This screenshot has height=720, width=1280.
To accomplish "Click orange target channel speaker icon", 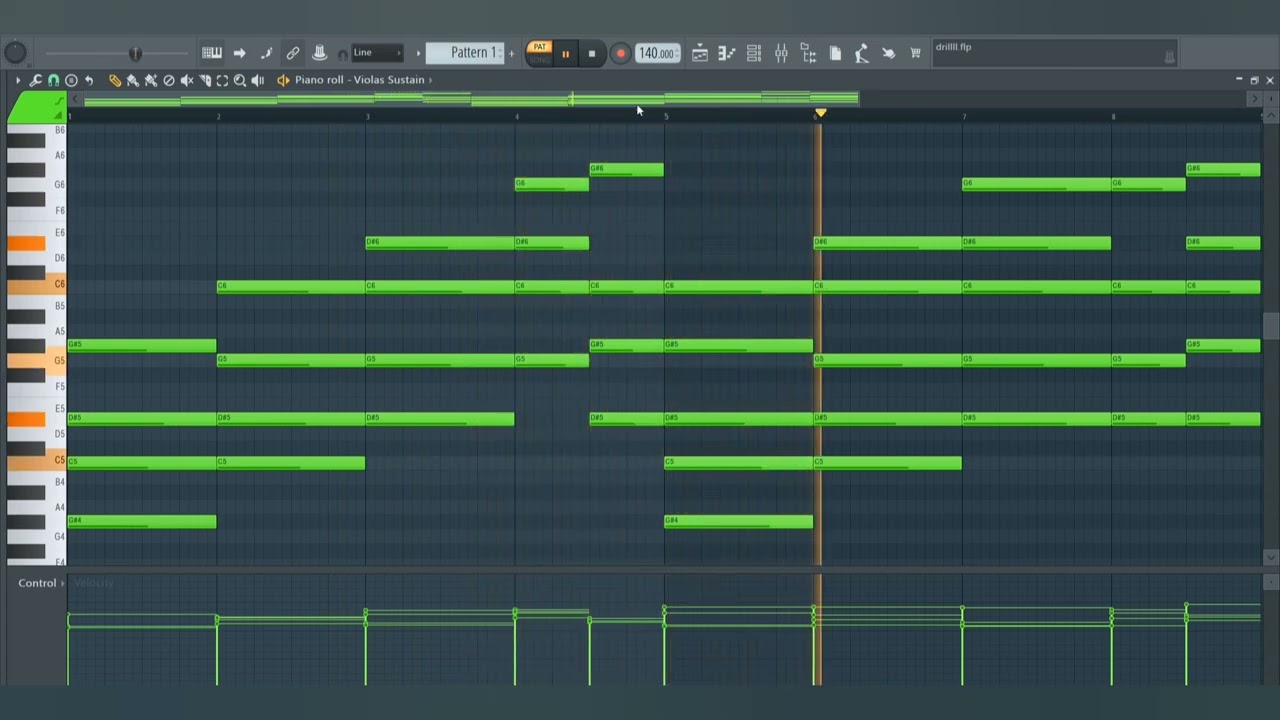I will 283,80.
